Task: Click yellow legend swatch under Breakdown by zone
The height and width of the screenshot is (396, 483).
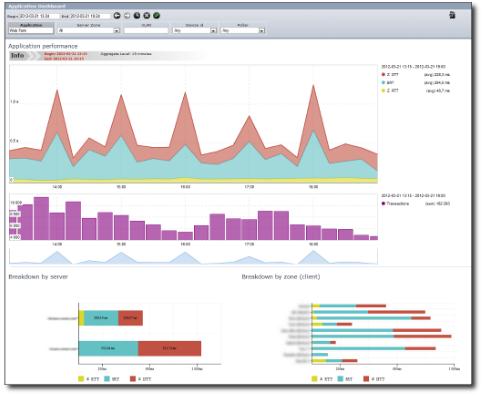Action: [x=314, y=379]
